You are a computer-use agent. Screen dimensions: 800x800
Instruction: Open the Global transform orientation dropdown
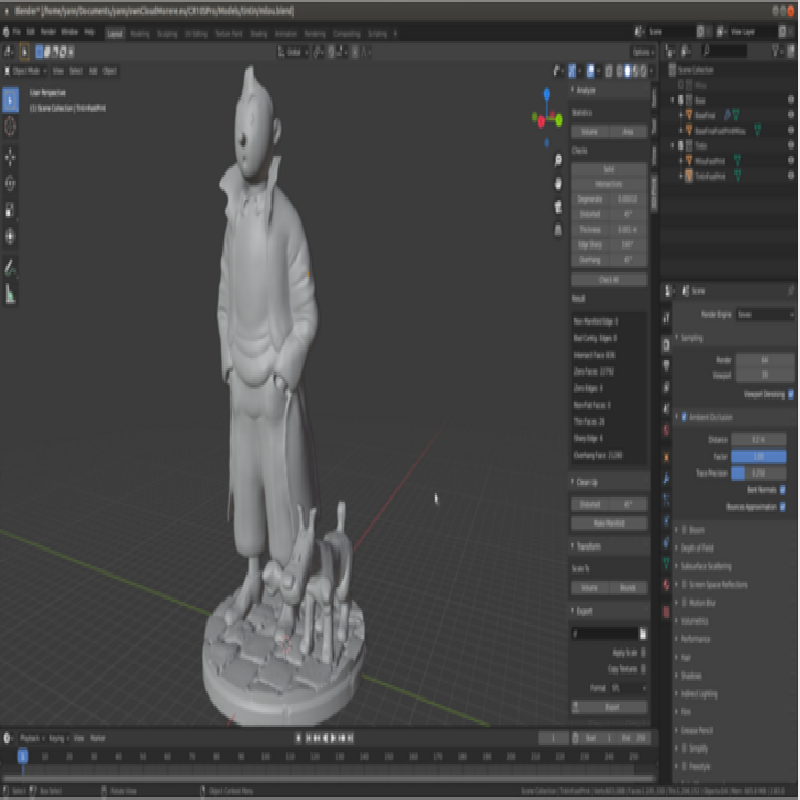click(x=293, y=52)
